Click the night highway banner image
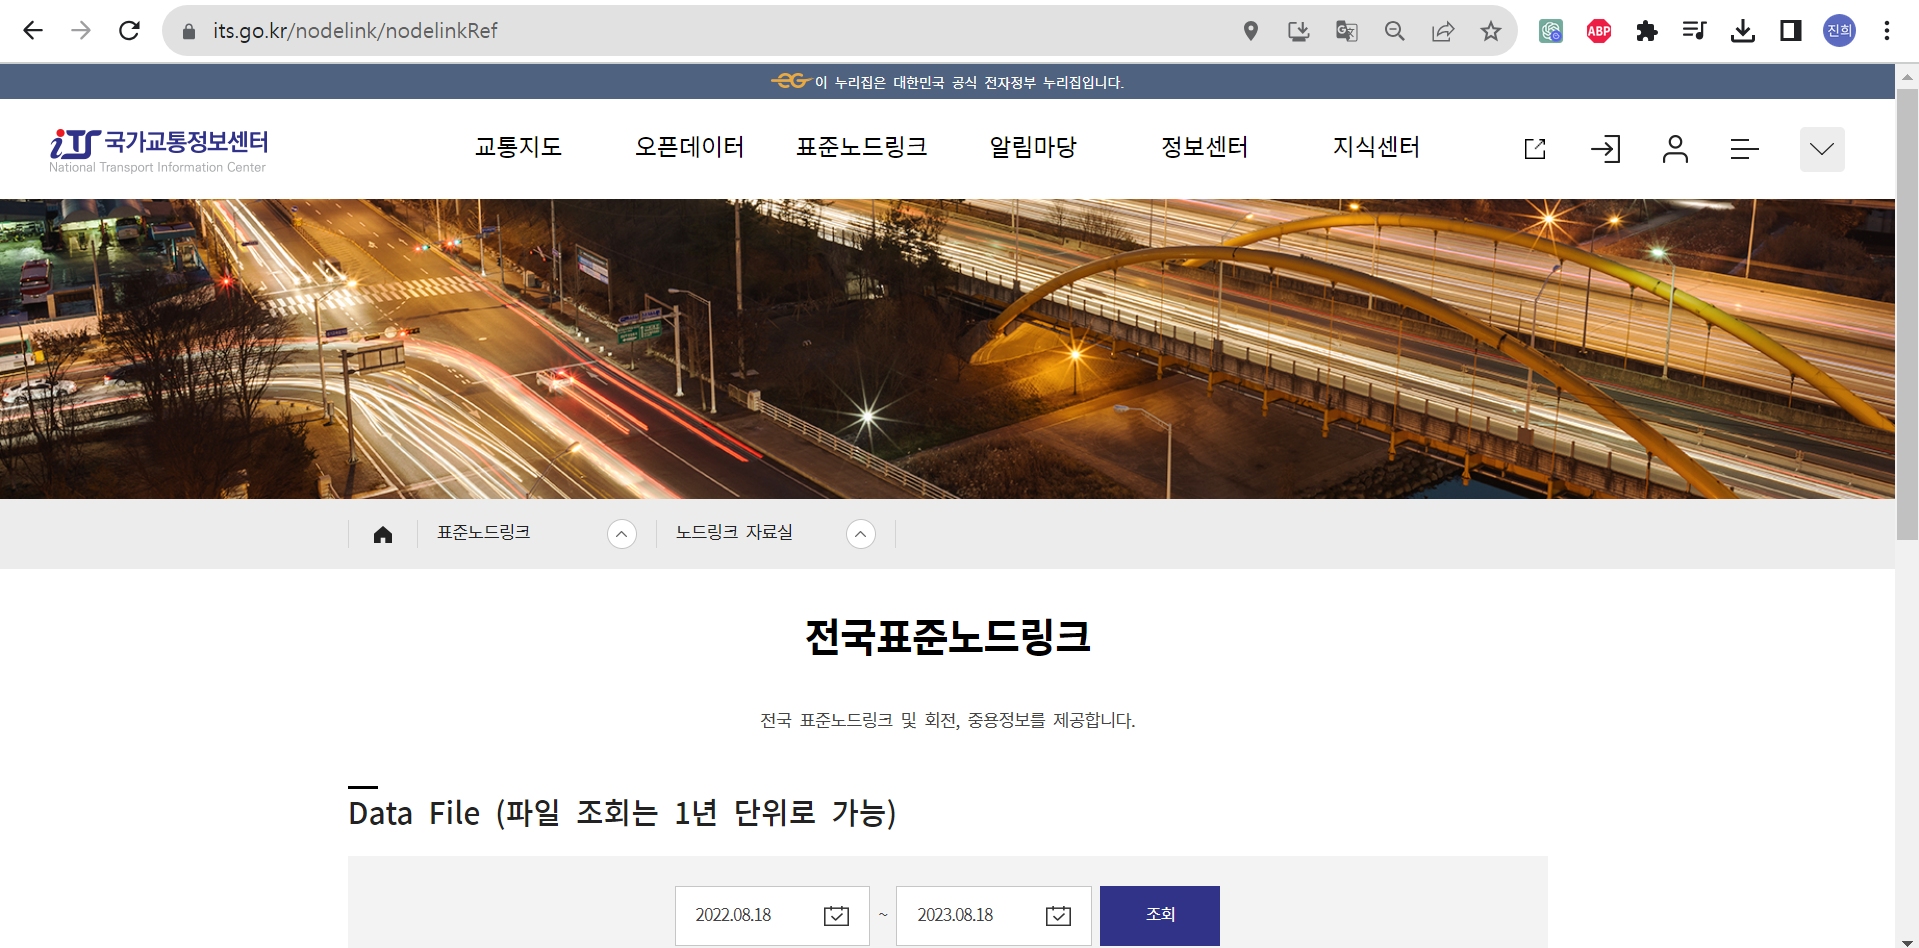This screenshot has width=1919, height=948. coord(947,349)
